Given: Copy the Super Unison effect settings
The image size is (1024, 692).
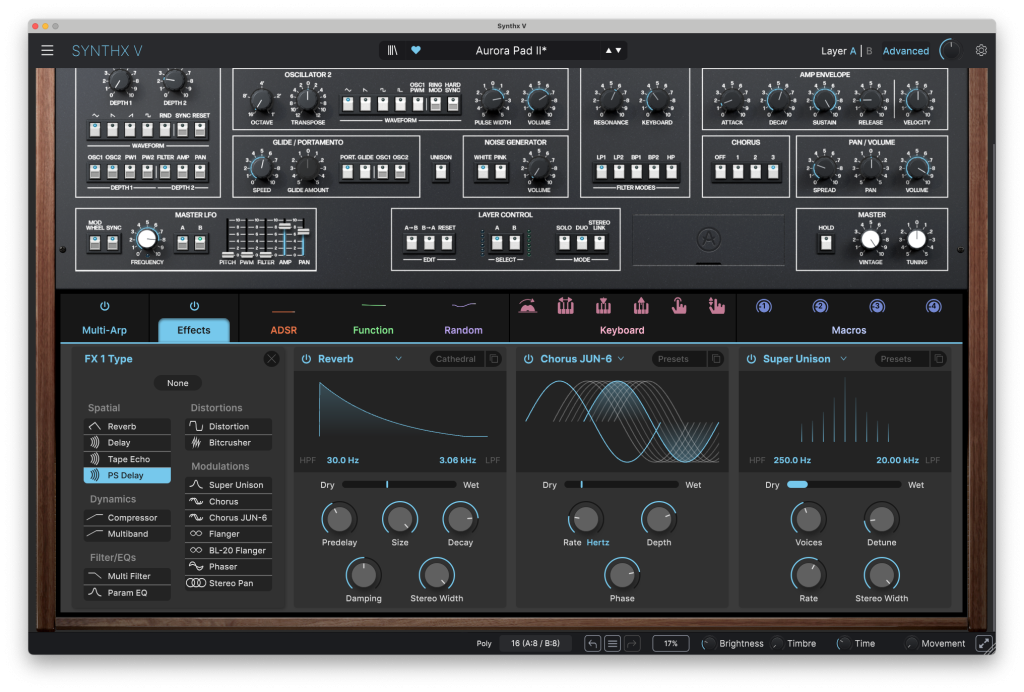Looking at the screenshot, I should point(938,358).
